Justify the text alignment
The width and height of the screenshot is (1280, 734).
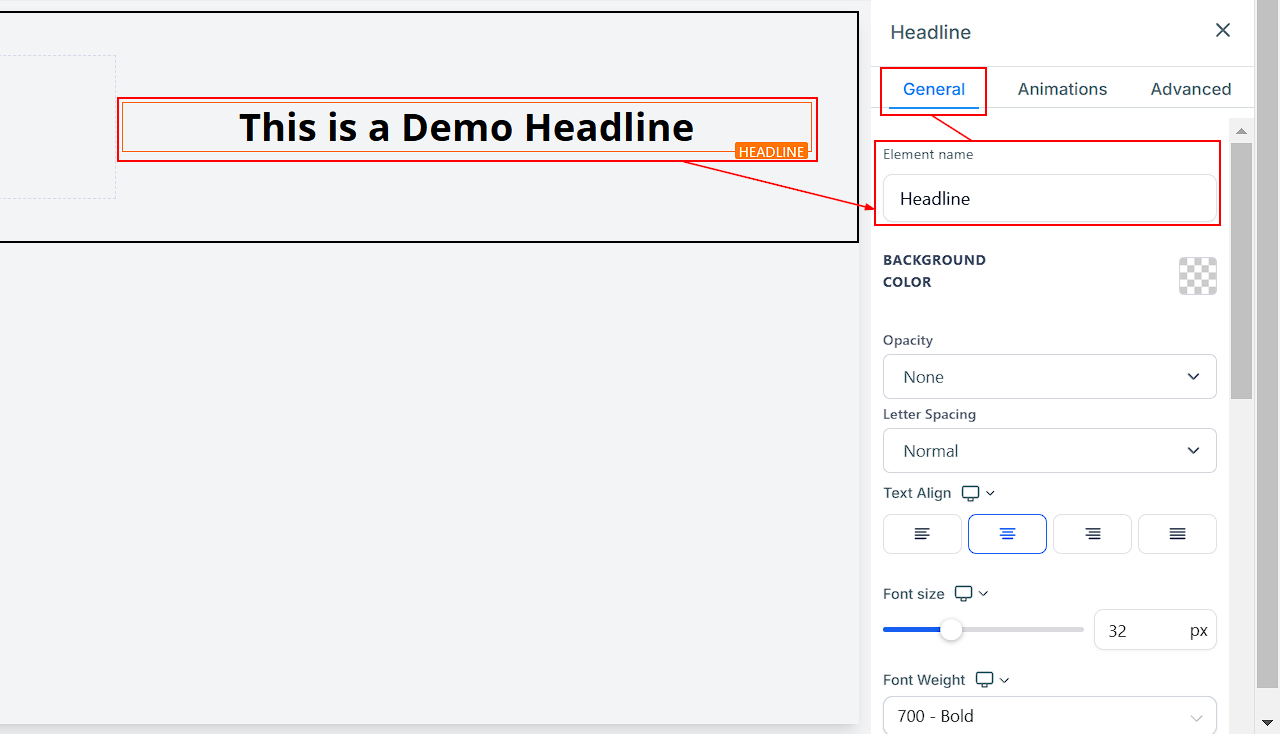tap(1177, 534)
